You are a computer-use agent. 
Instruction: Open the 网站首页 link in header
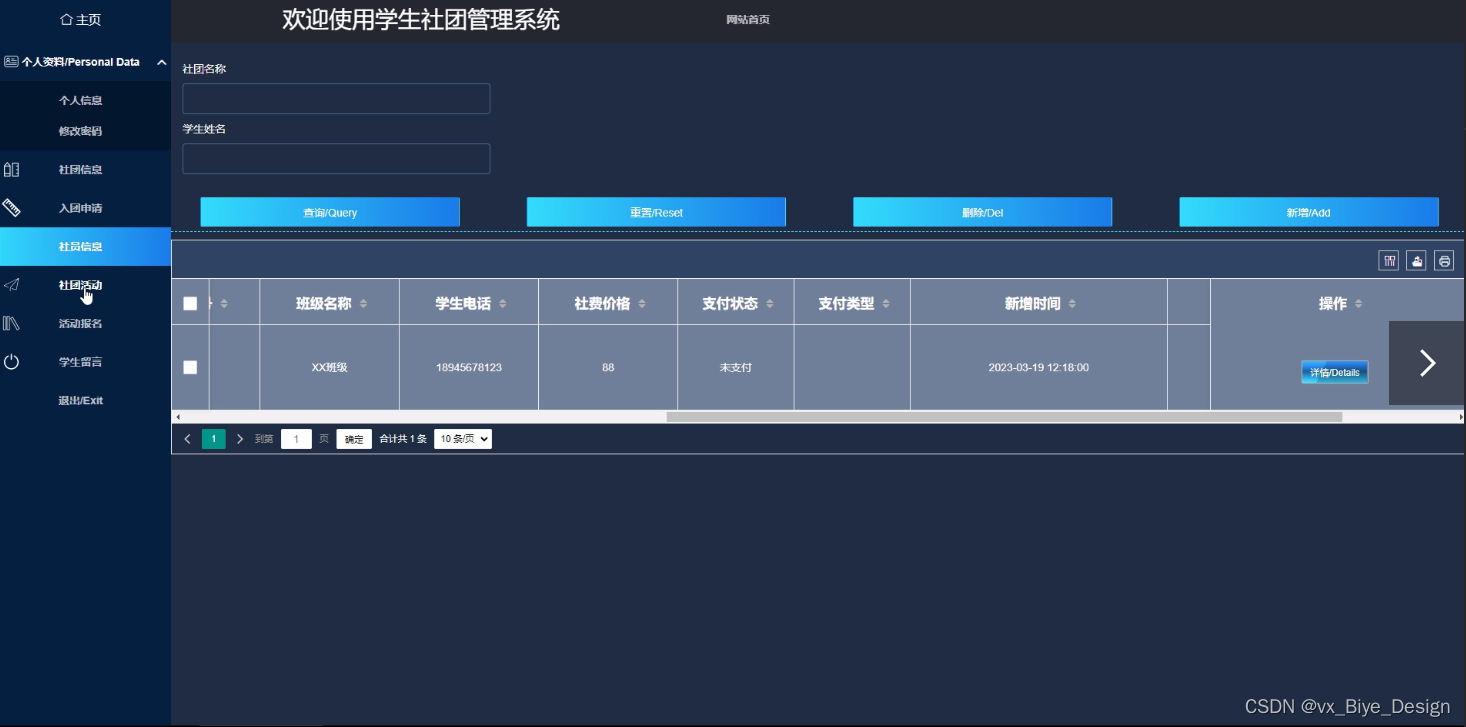pyautogui.click(x=748, y=20)
